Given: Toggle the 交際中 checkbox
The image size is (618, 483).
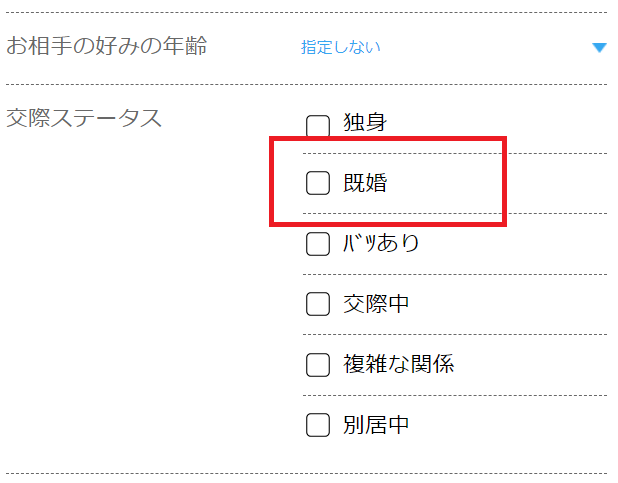Looking at the screenshot, I should [318, 305].
